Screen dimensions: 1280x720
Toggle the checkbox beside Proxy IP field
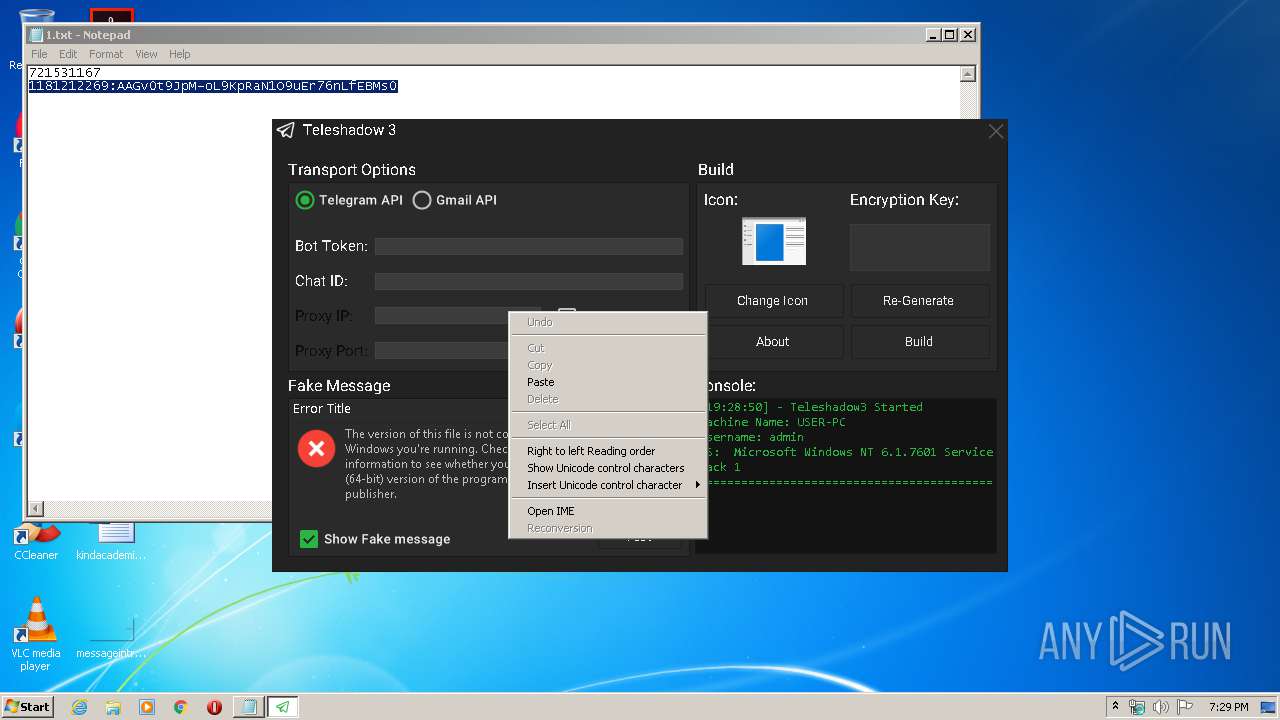[x=567, y=312]
